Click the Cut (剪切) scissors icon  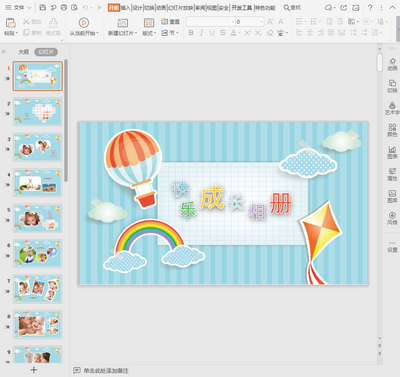coord(26,22)
